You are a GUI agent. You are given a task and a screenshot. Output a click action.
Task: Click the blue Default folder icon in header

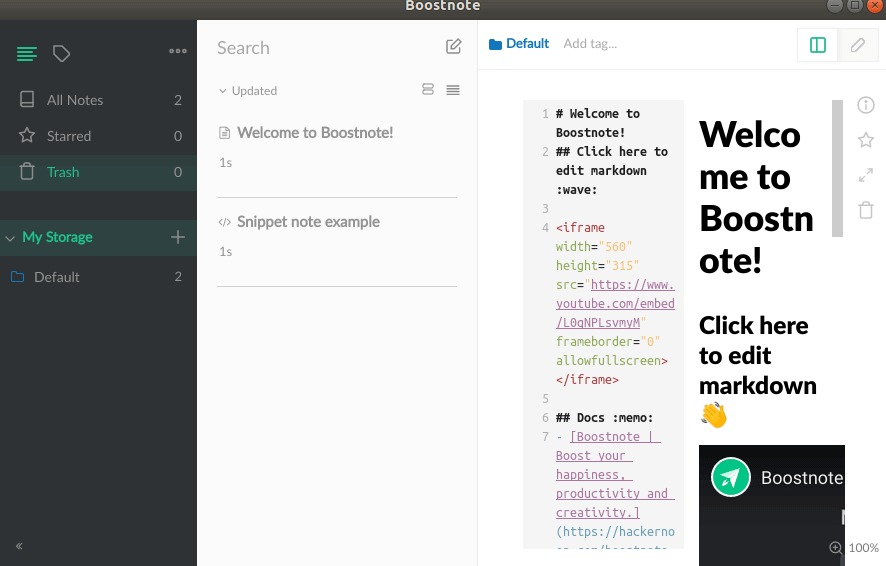(x=496, y=44)
